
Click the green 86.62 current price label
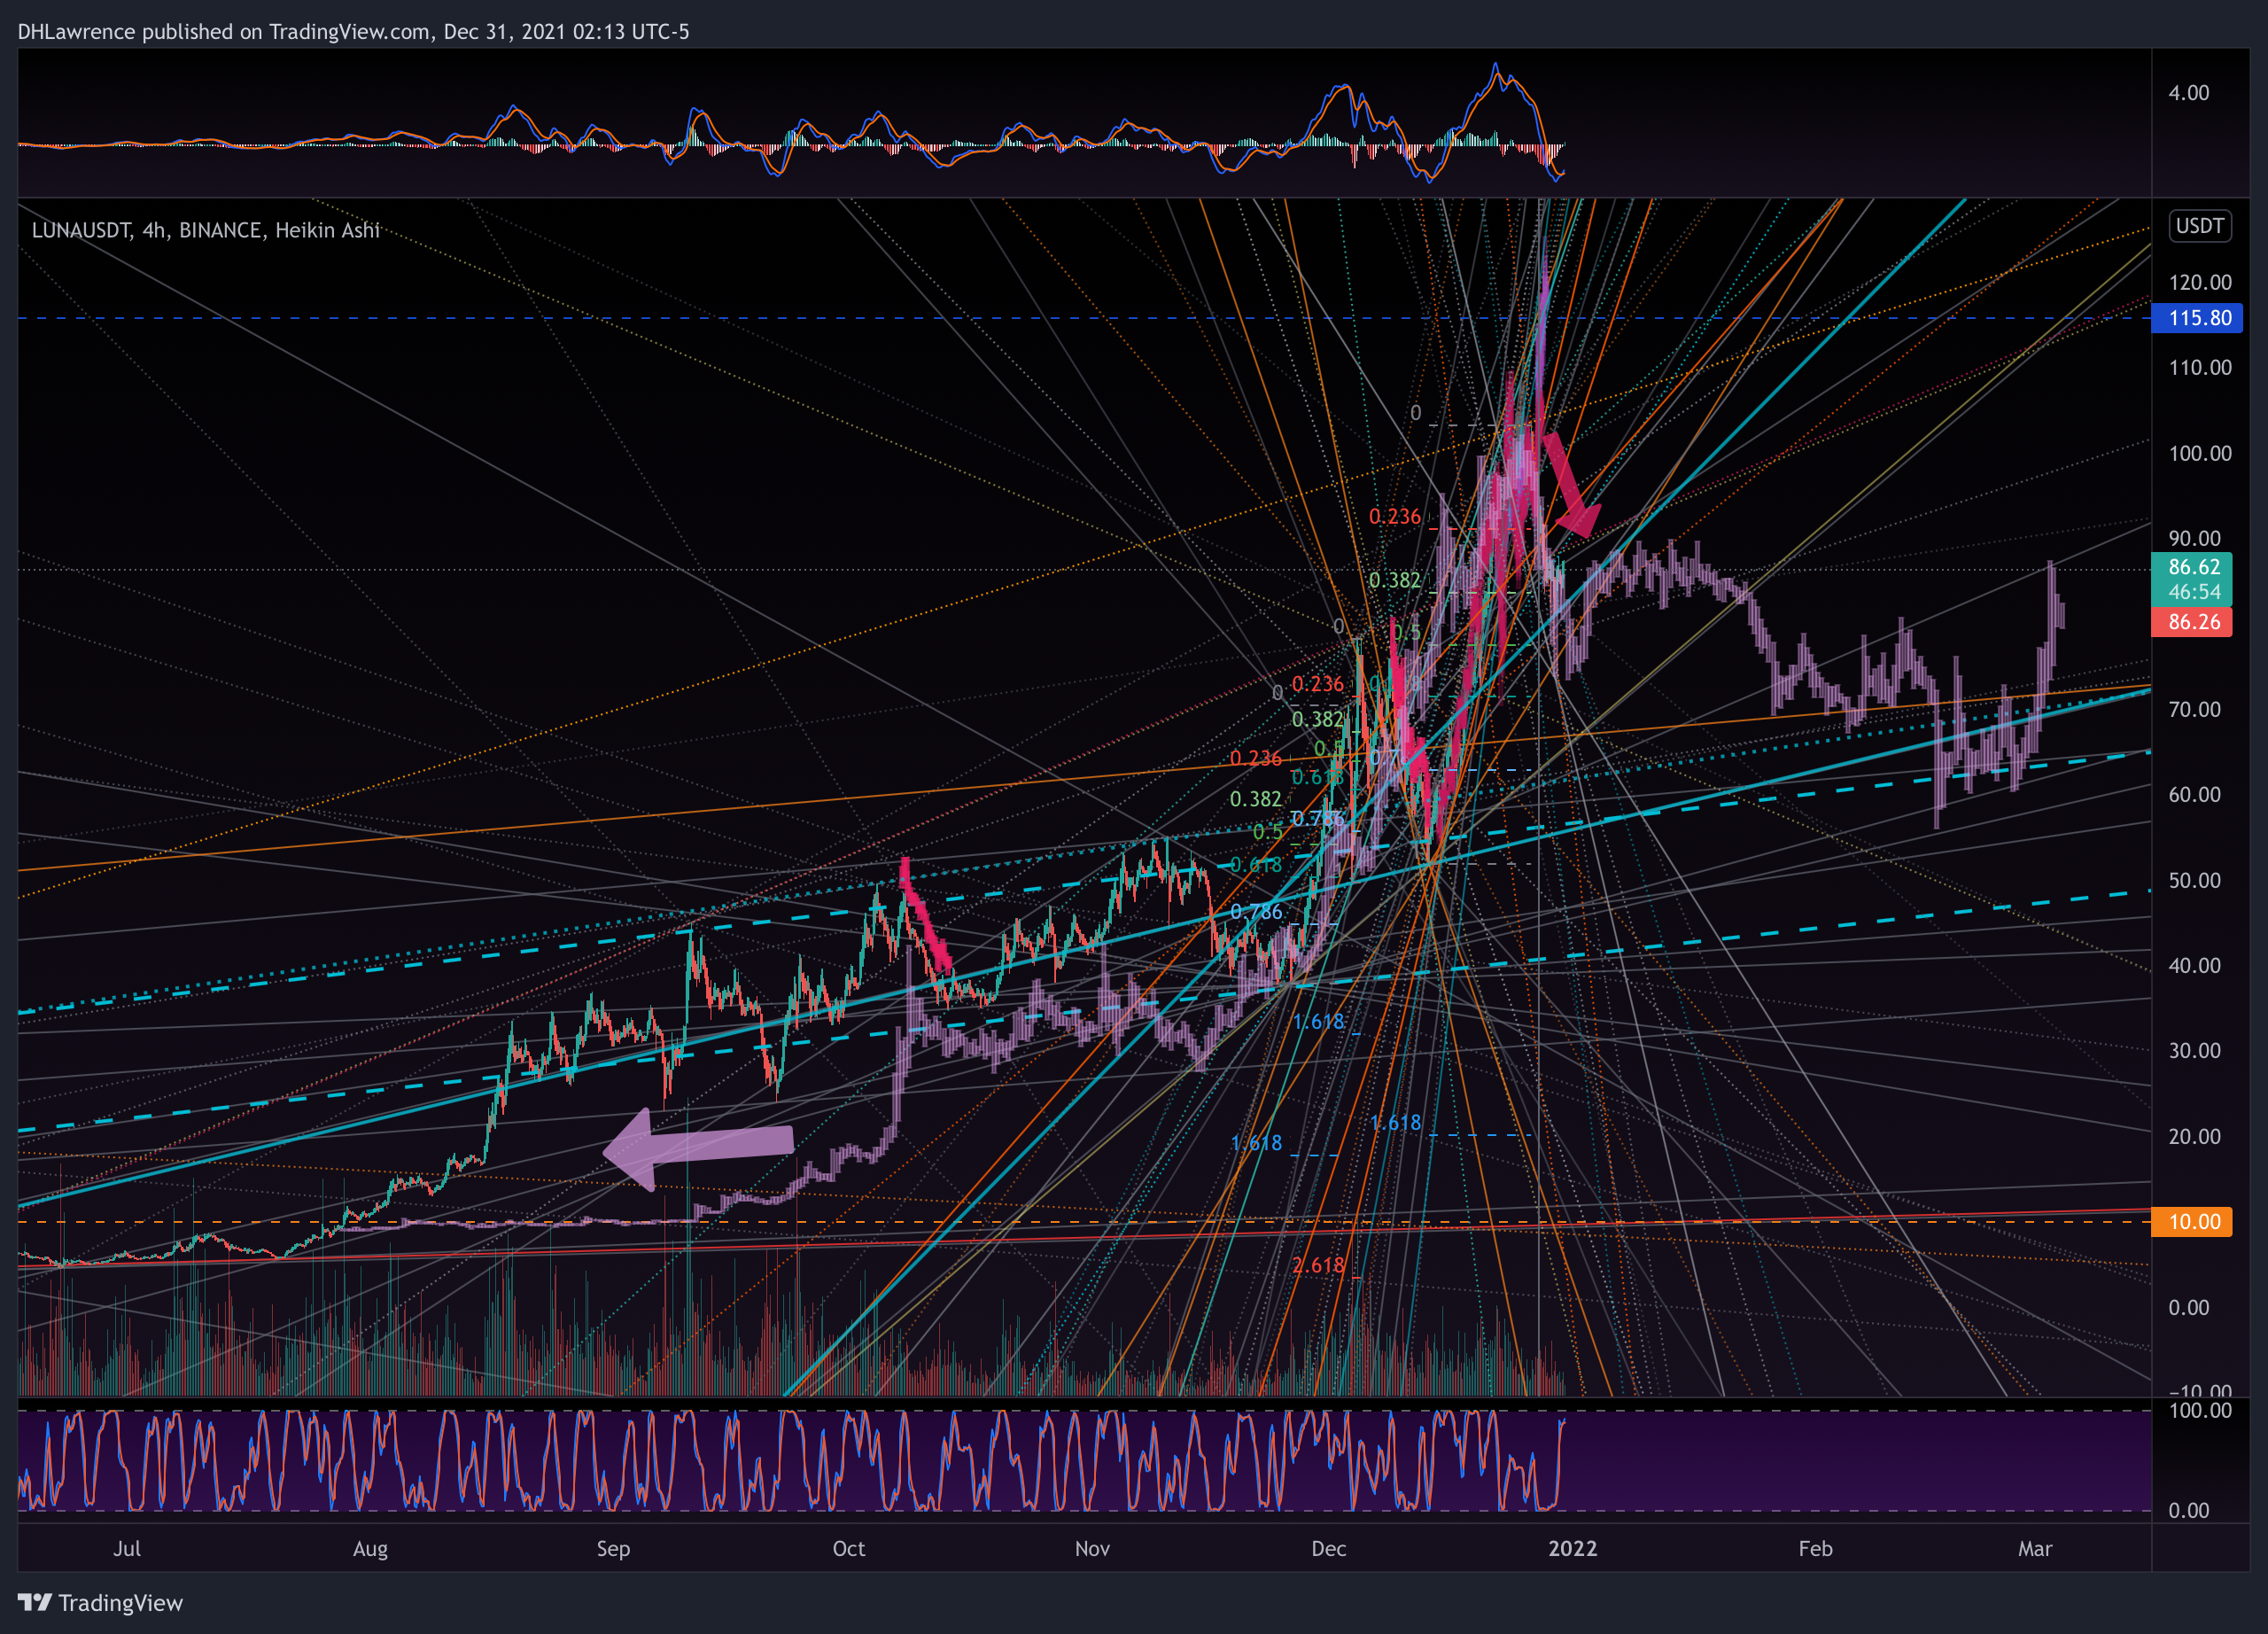pyautogui.click(x=2191, y=567)
